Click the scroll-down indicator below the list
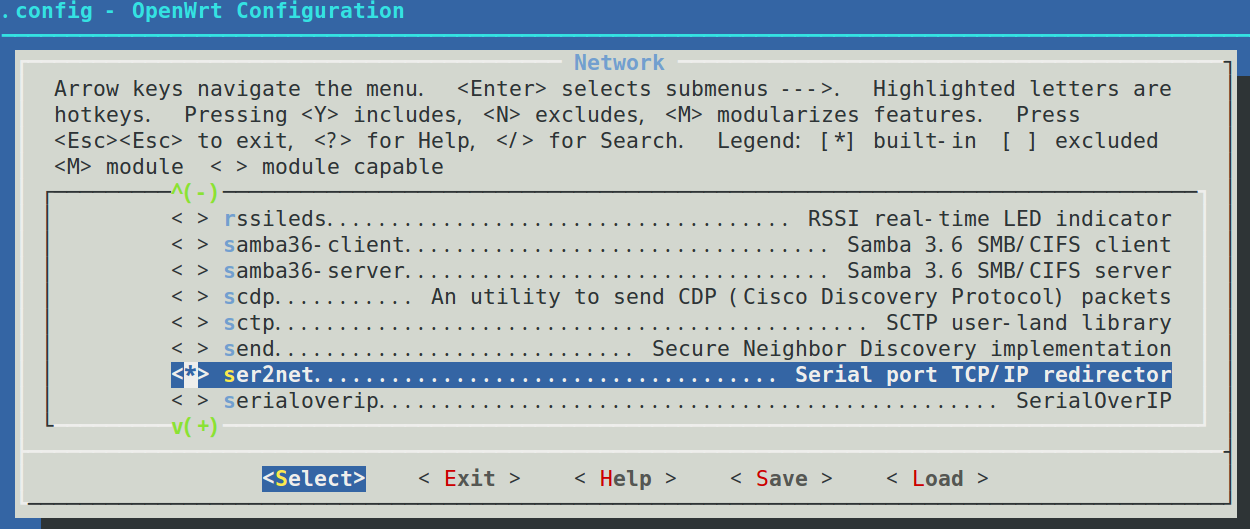Image resolution: width=1250 pixels, height=529 pixels. coord(194,427)
